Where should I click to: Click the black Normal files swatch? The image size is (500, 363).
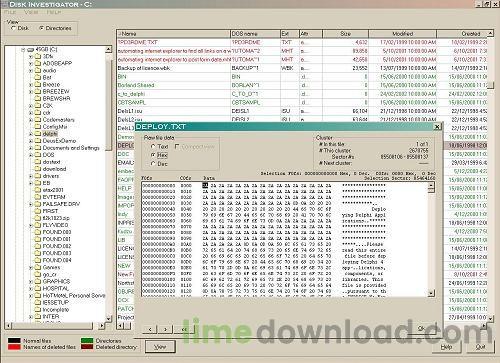[x=14, y=341]
